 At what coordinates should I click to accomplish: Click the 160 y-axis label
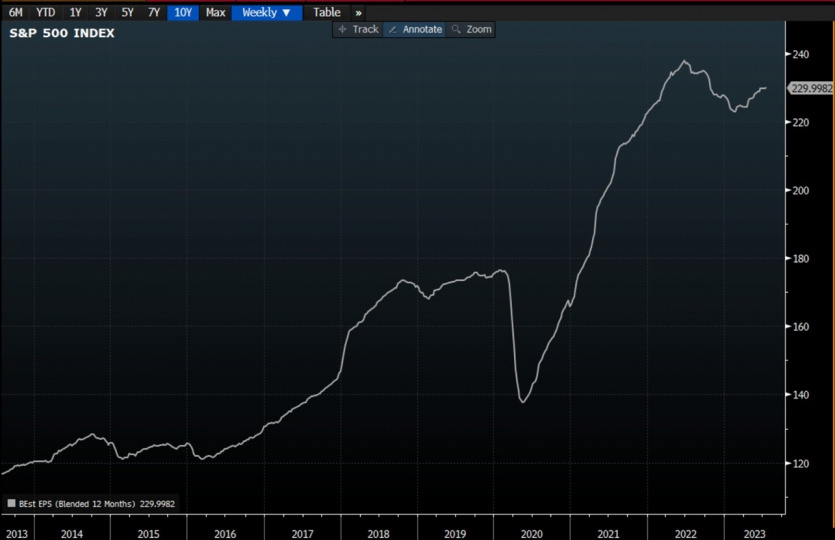tap(800, 327)
